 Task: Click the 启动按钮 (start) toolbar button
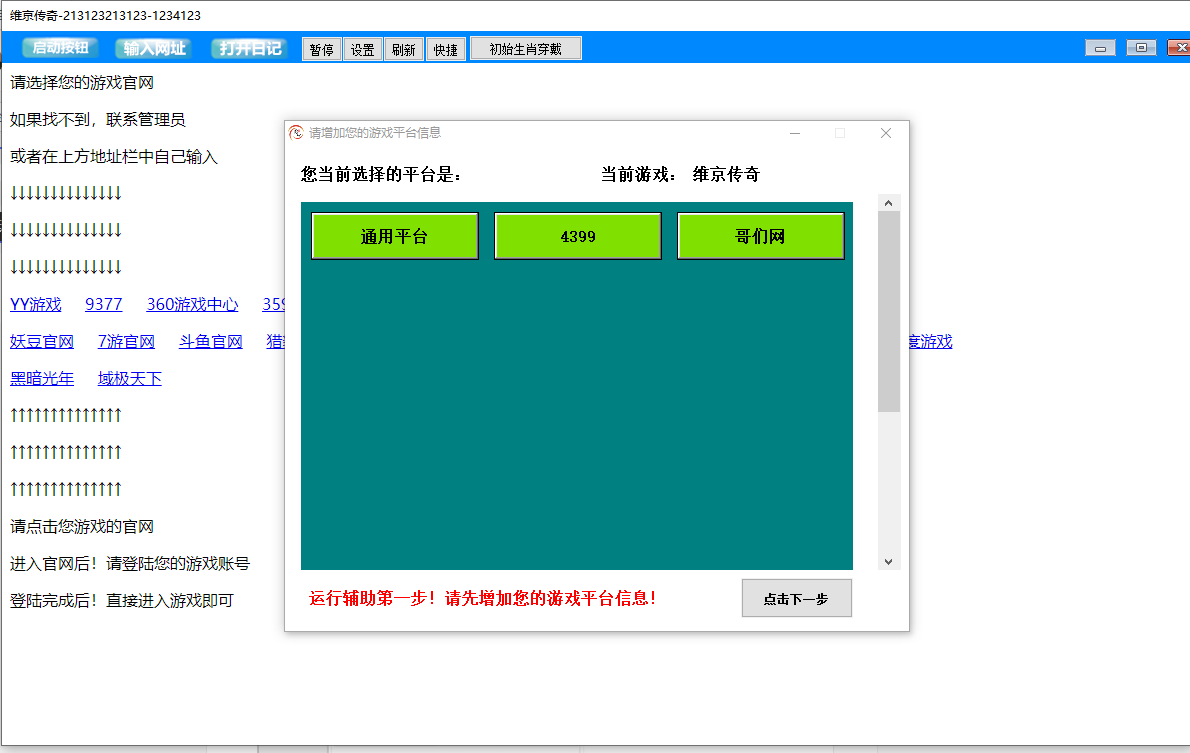click(x=59, y=47)
